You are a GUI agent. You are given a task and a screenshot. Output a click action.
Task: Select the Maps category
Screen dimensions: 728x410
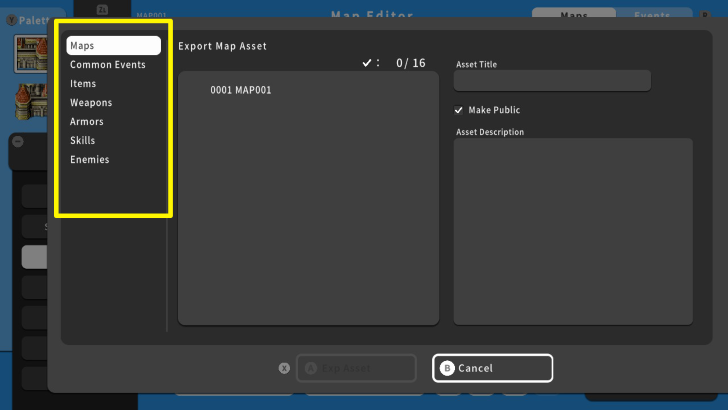(x=113, y=46)
